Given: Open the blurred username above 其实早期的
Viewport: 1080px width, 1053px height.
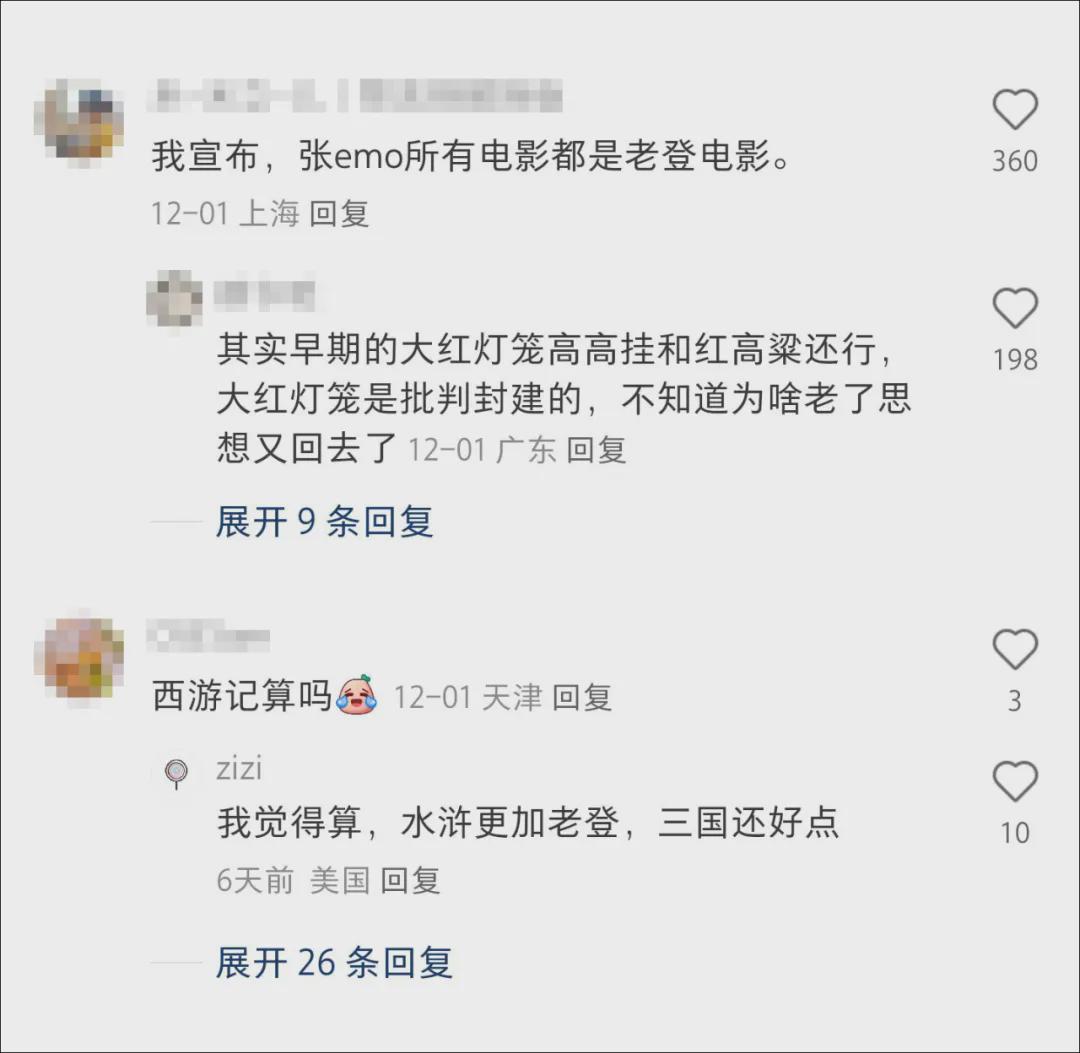Looking at the screenshot, I should 265,295.
